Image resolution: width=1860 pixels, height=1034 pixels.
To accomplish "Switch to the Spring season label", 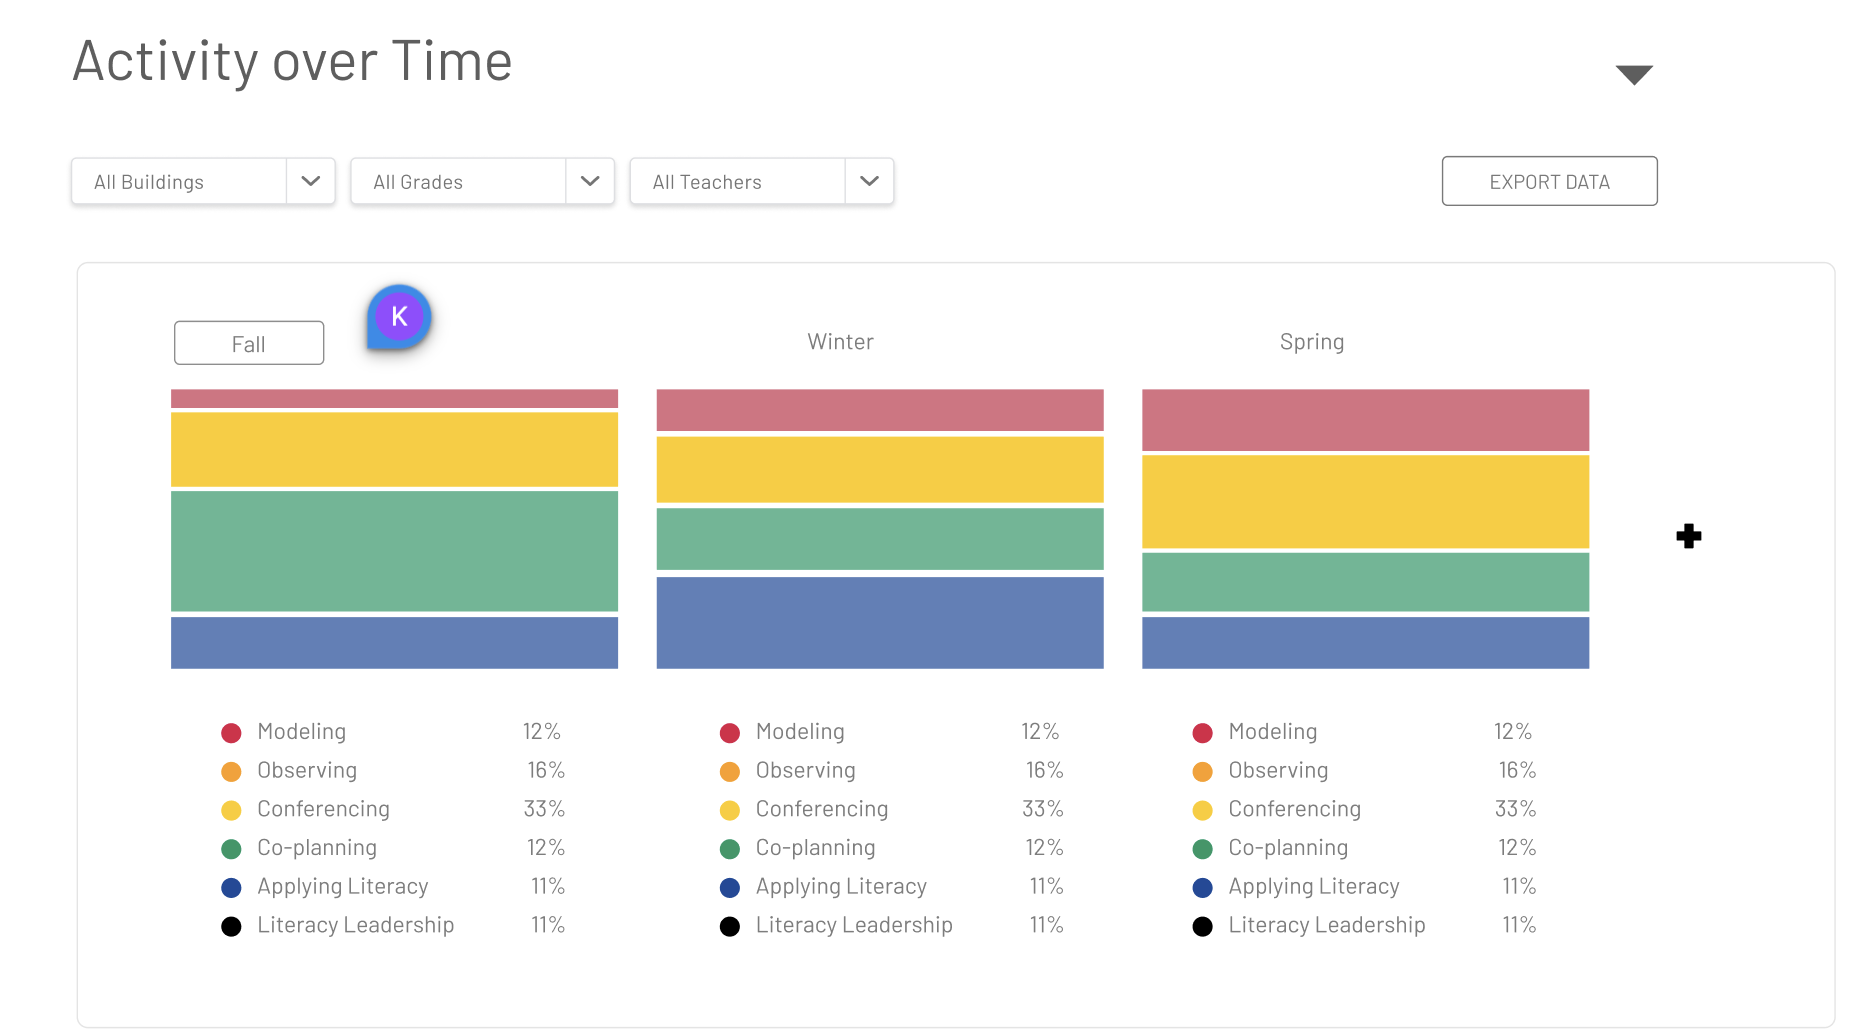I will click(1311, 342).
